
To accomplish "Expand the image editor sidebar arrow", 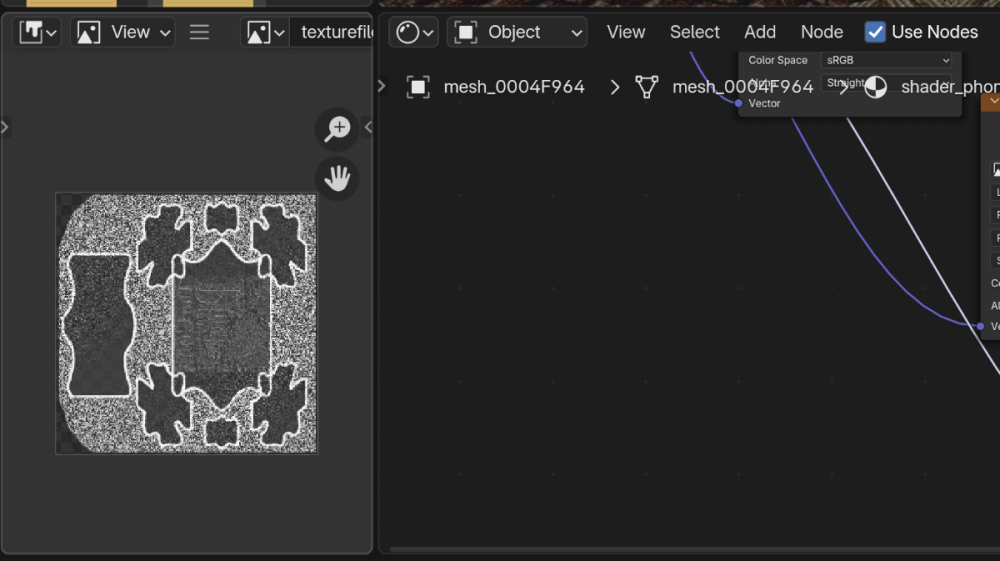I will pyautogui.click(x=368, y=127).
